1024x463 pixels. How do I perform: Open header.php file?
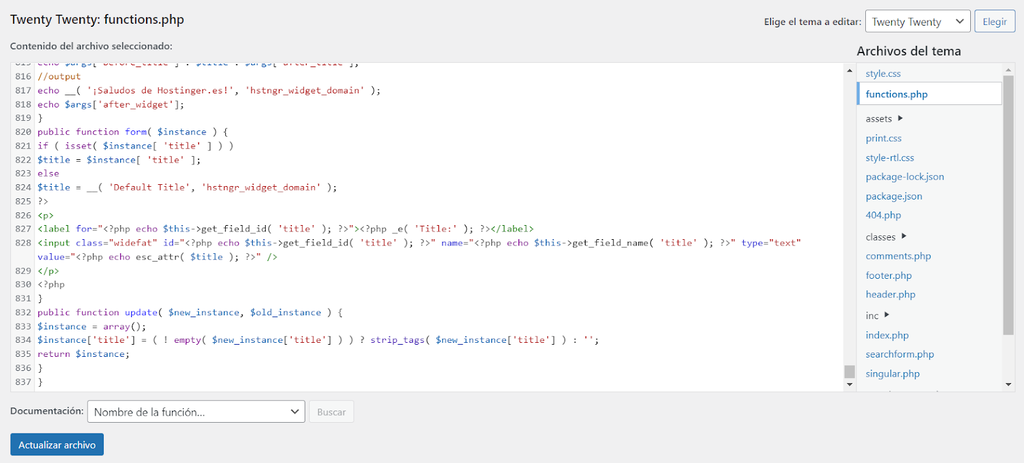(890, 294)
